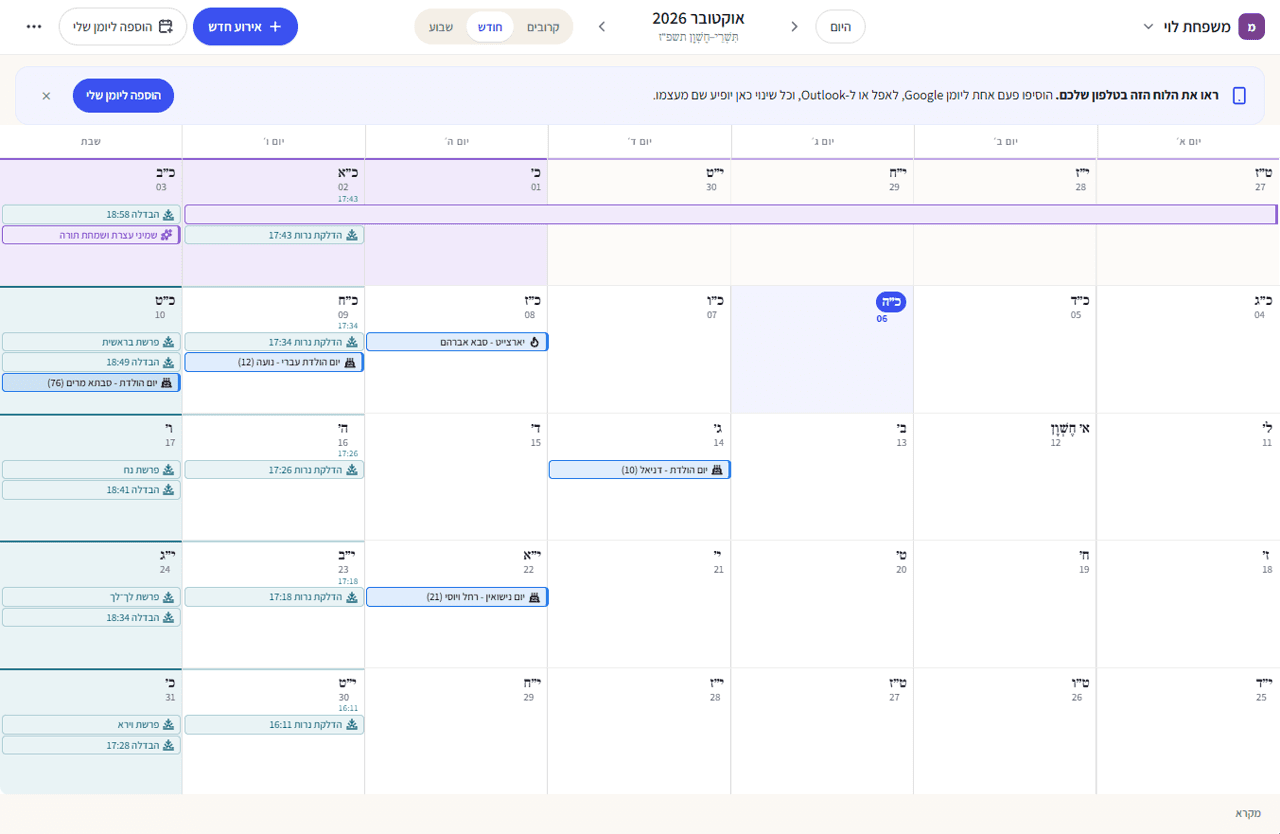Click the candle icon on הדלקת נרות 17:43

pyautogui.click(x=351, y=235)
